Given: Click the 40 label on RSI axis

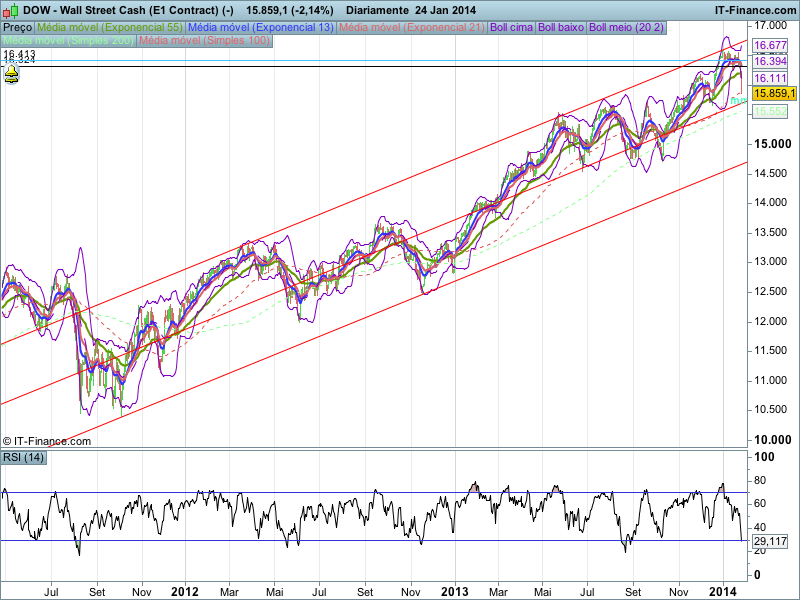Looking at the screenshot, I should point(760,527).
